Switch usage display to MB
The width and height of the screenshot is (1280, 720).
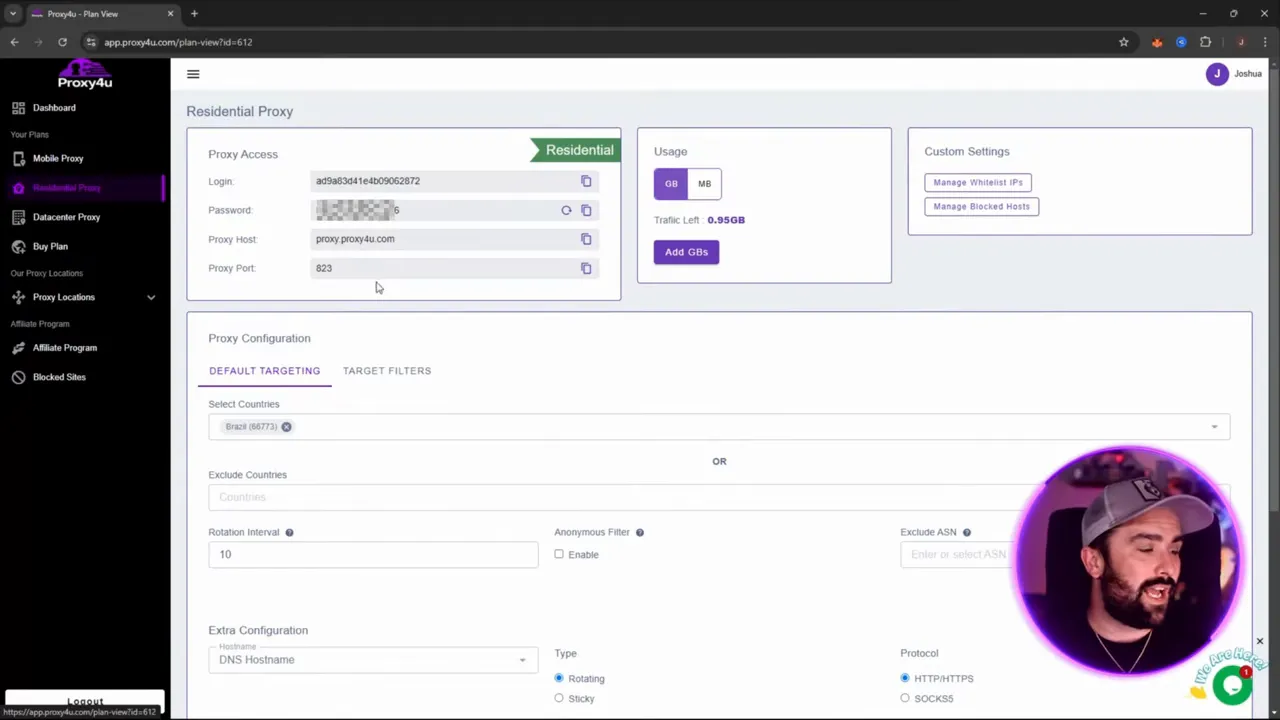[x=704, y=183]
